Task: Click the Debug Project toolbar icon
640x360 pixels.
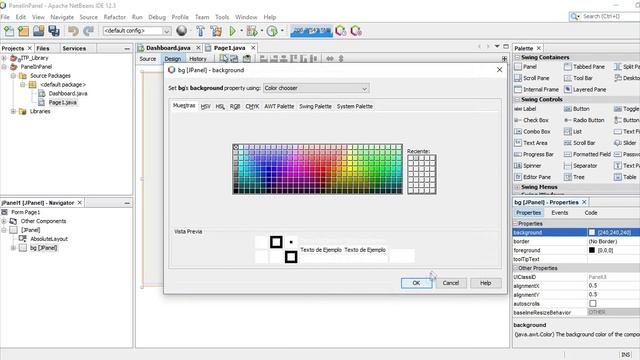Action: 252,31
